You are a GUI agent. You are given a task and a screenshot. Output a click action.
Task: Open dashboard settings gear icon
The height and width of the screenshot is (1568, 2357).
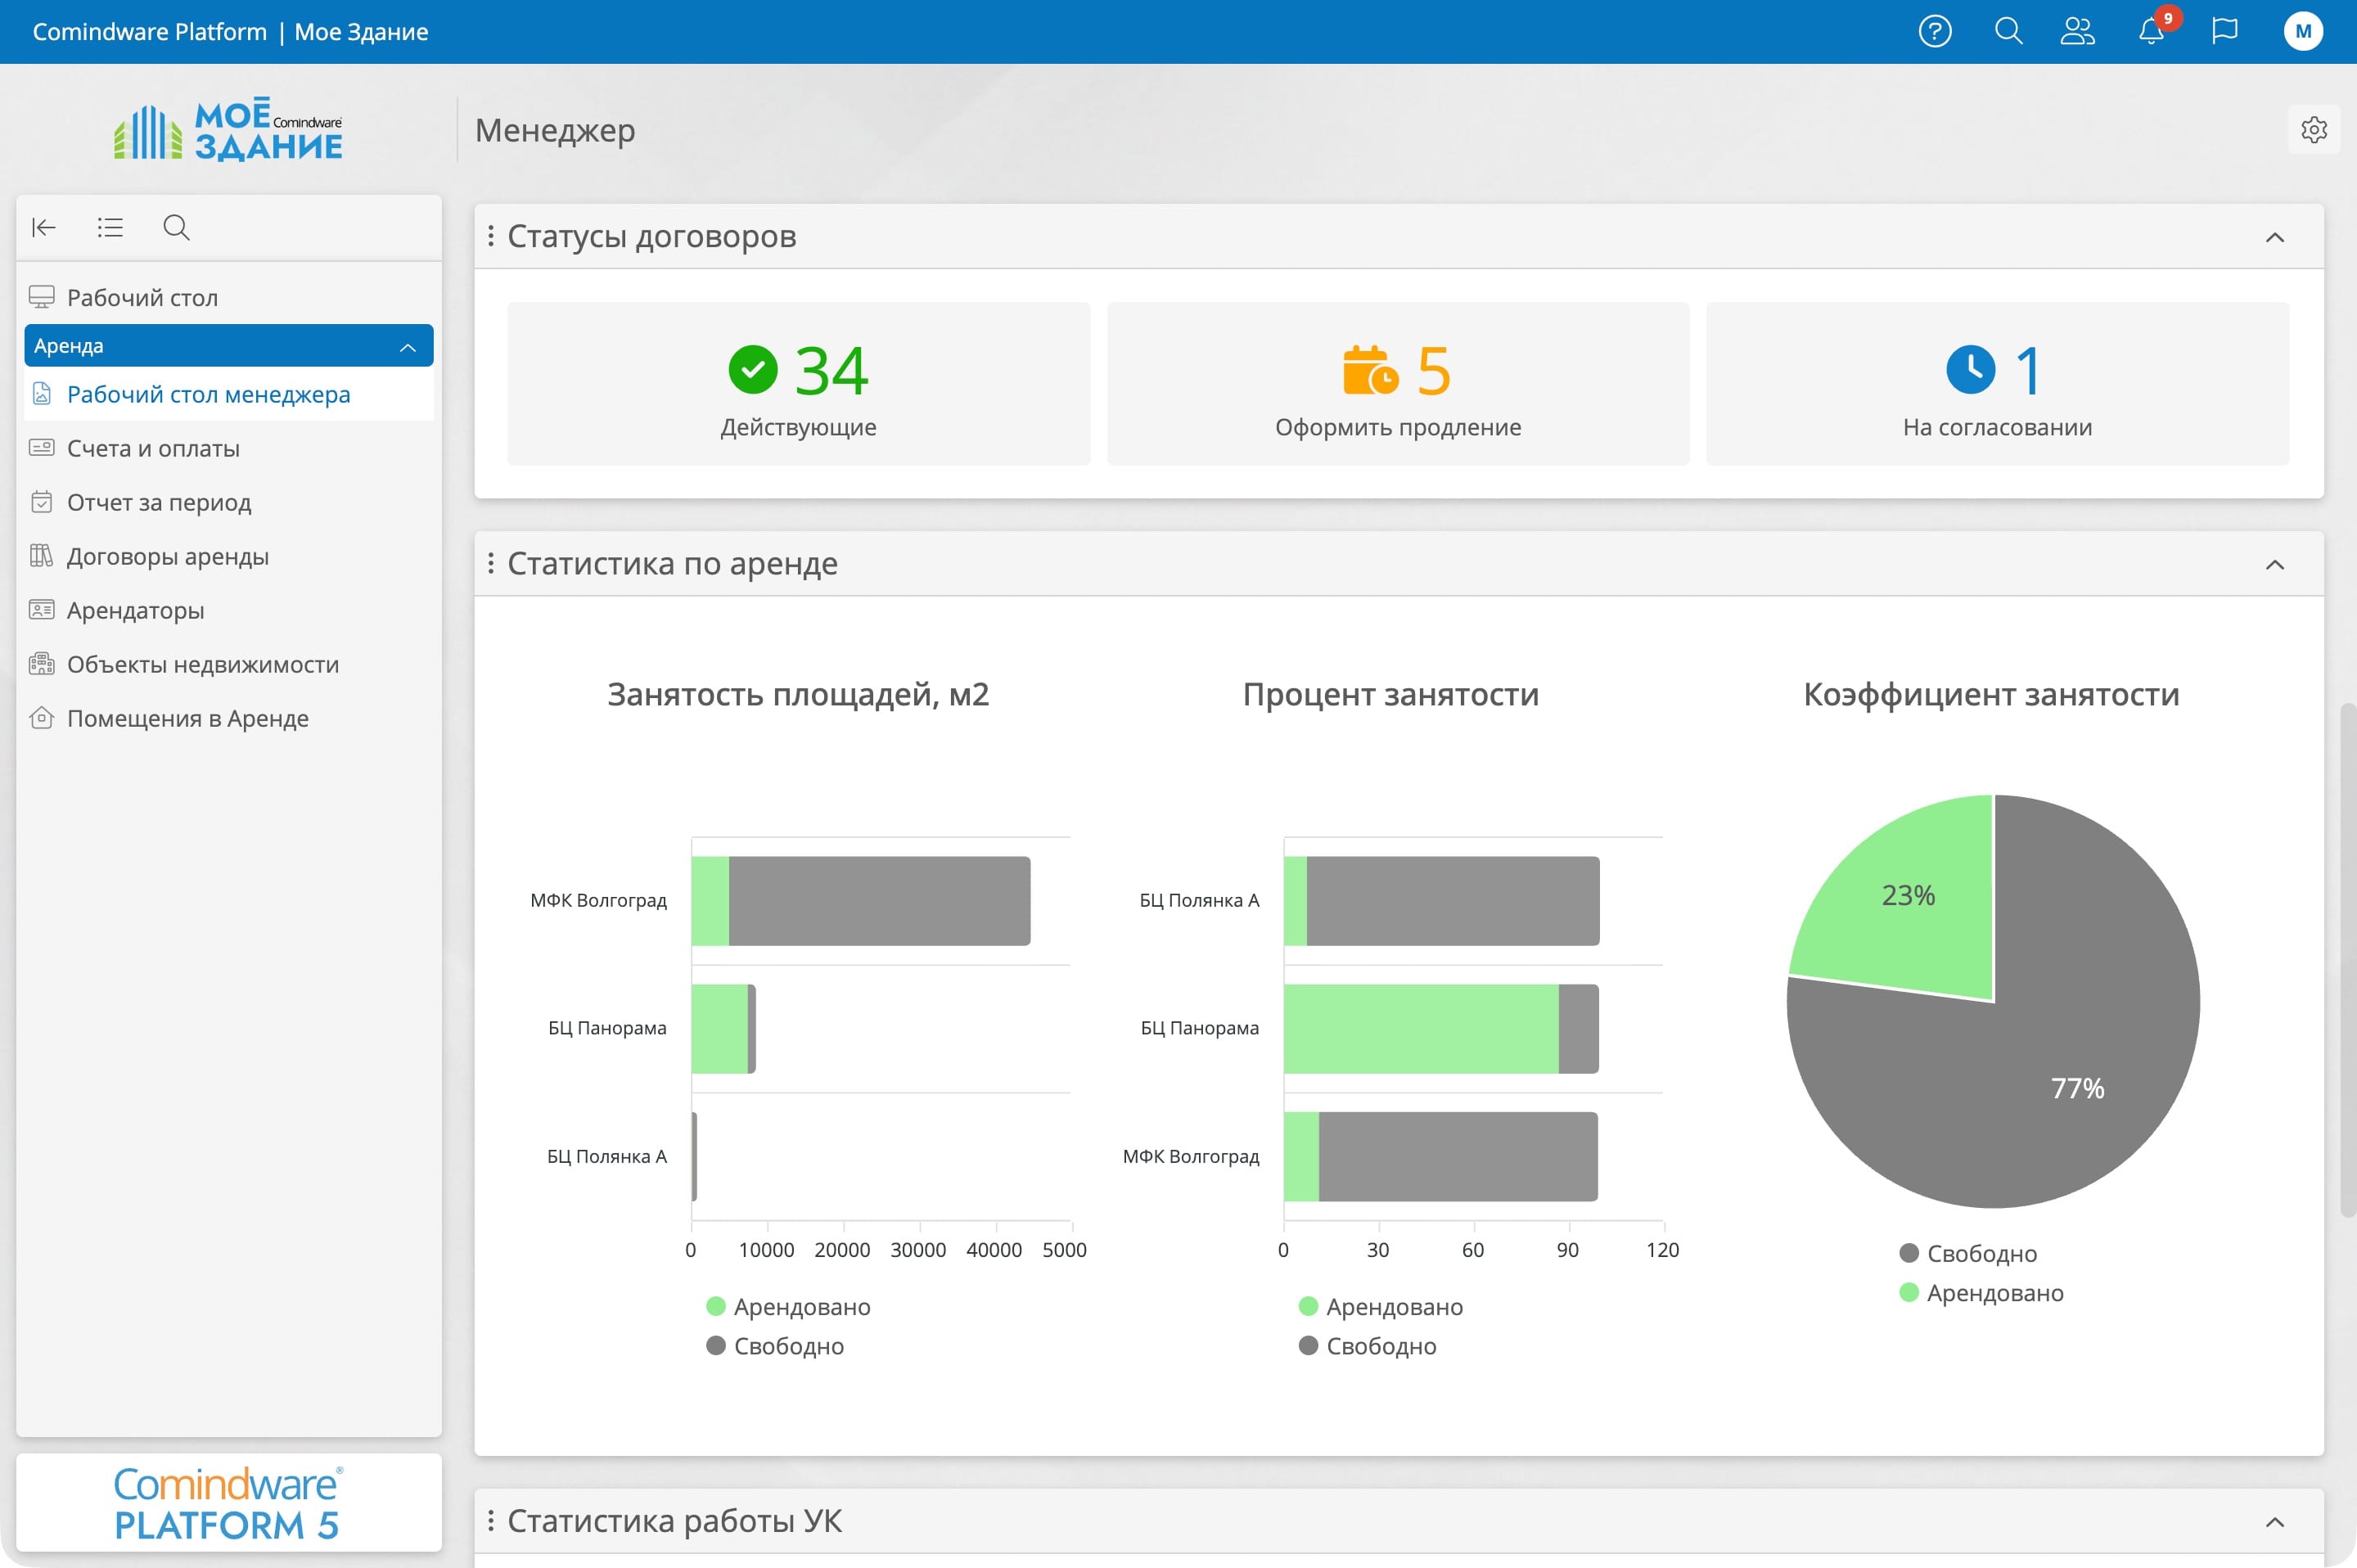(2313, 130)
